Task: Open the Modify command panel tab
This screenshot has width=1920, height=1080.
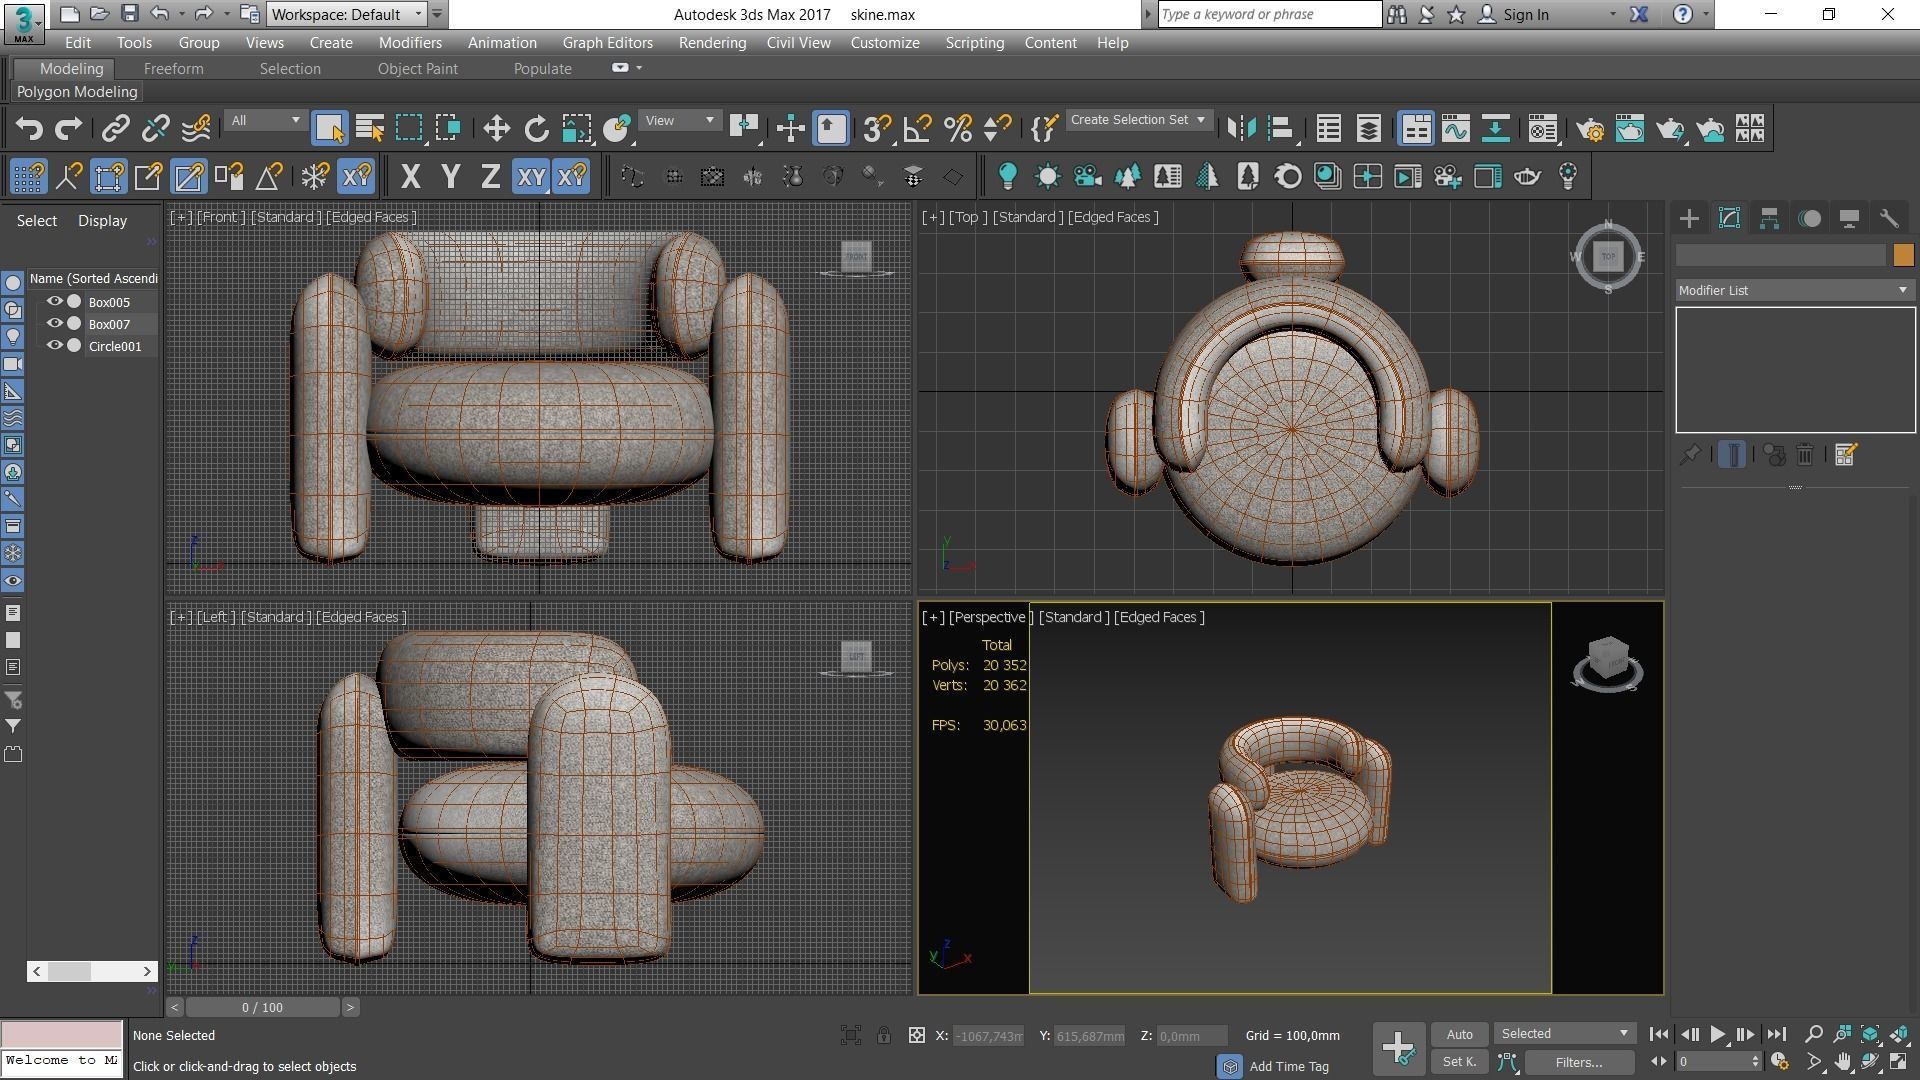Action: pos(1729,219)
